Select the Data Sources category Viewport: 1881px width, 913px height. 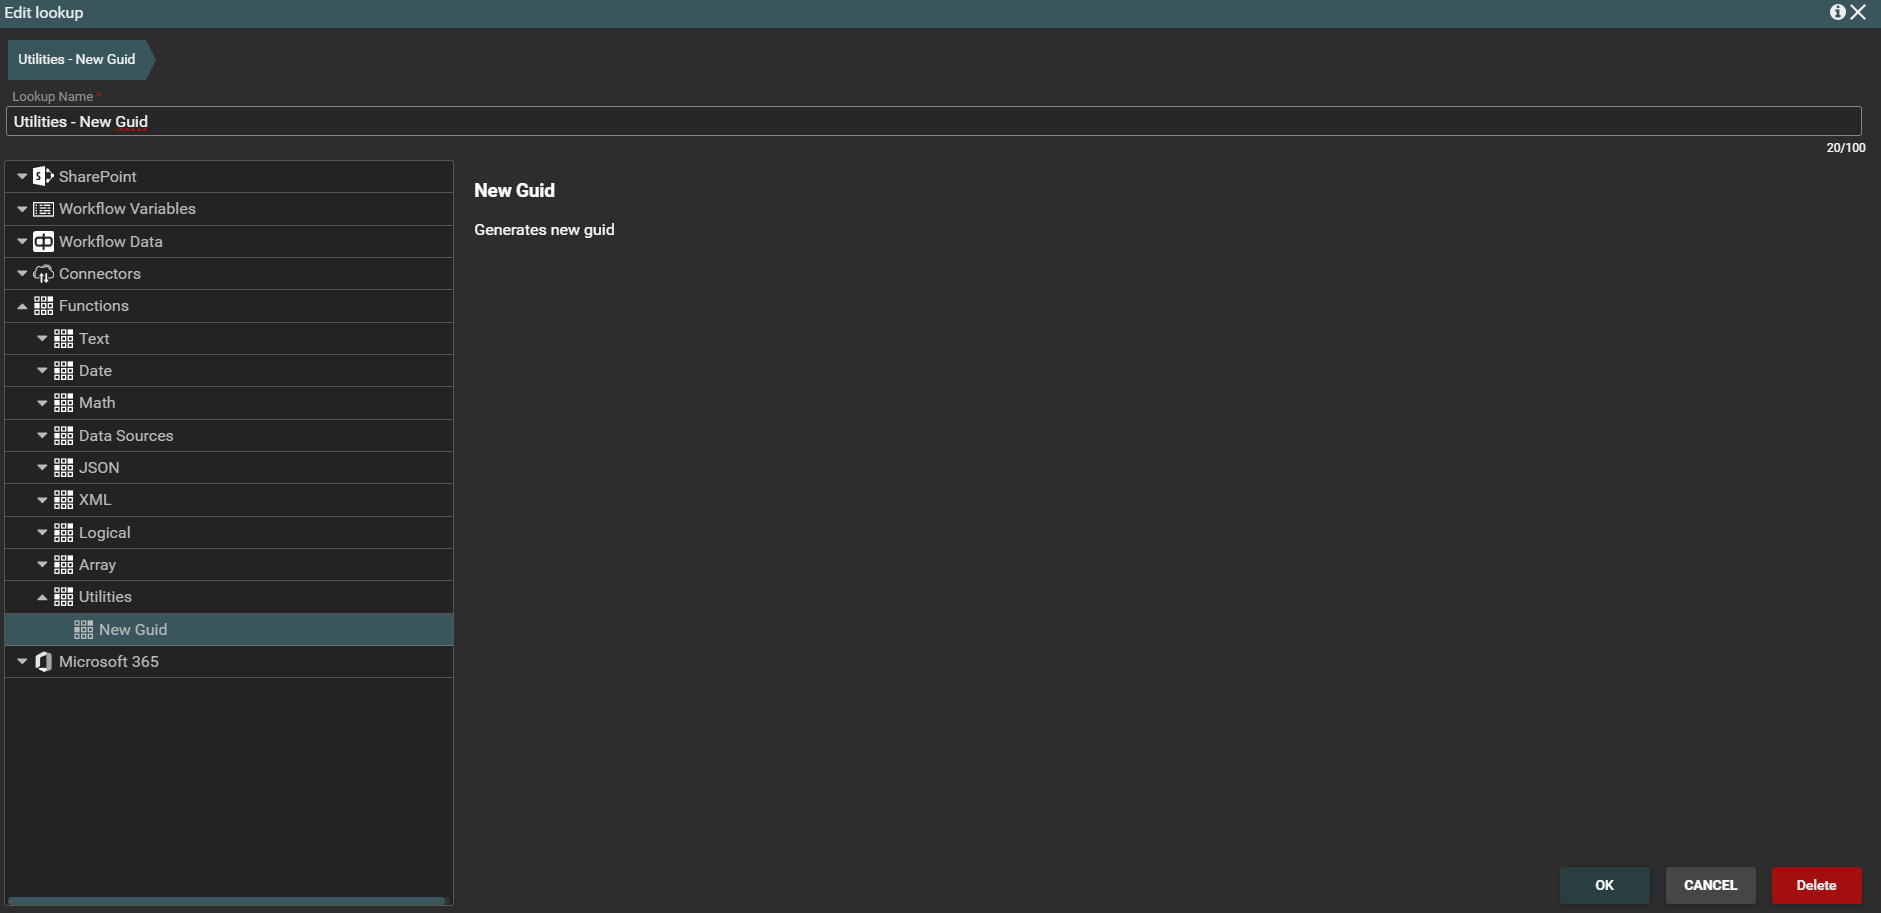point(126,436)
